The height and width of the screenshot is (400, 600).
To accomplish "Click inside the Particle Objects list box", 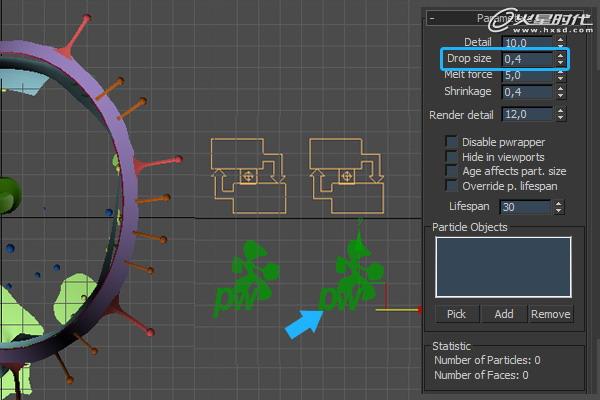I will tap(502, 266).
